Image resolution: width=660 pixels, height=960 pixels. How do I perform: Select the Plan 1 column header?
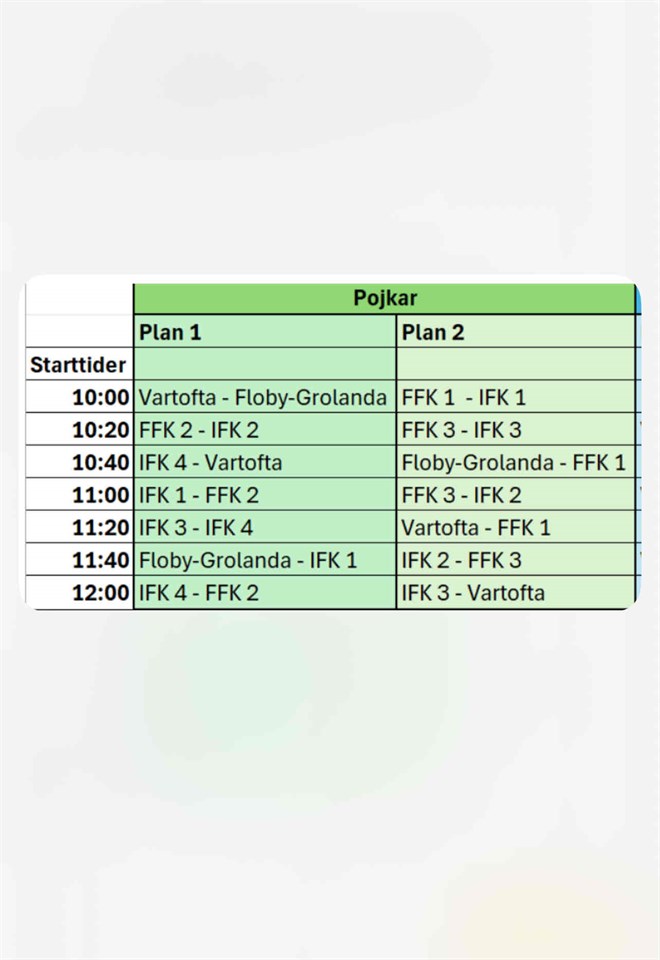(x=264, y=332)
